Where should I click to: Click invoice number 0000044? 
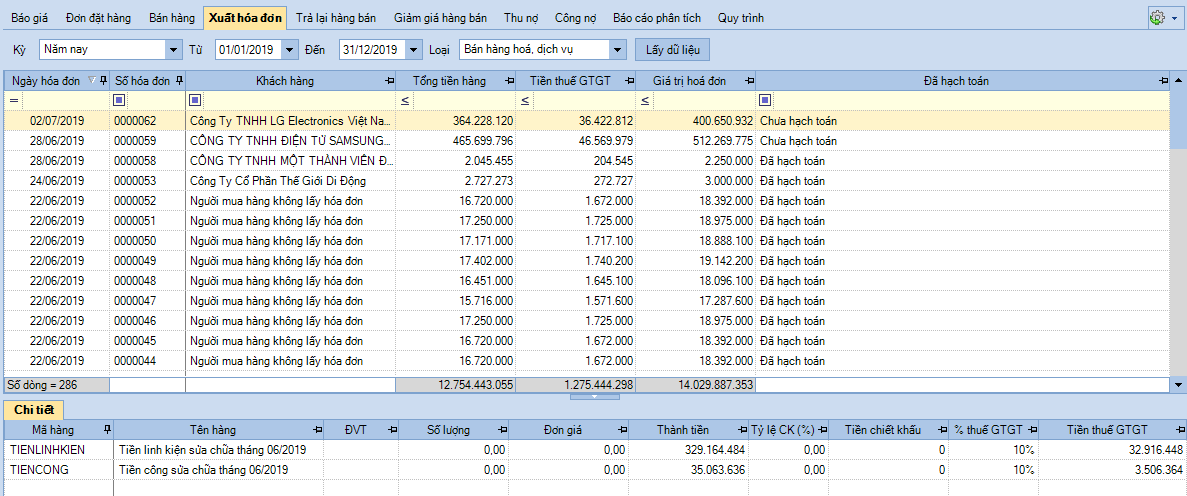[x=135, y=360]
